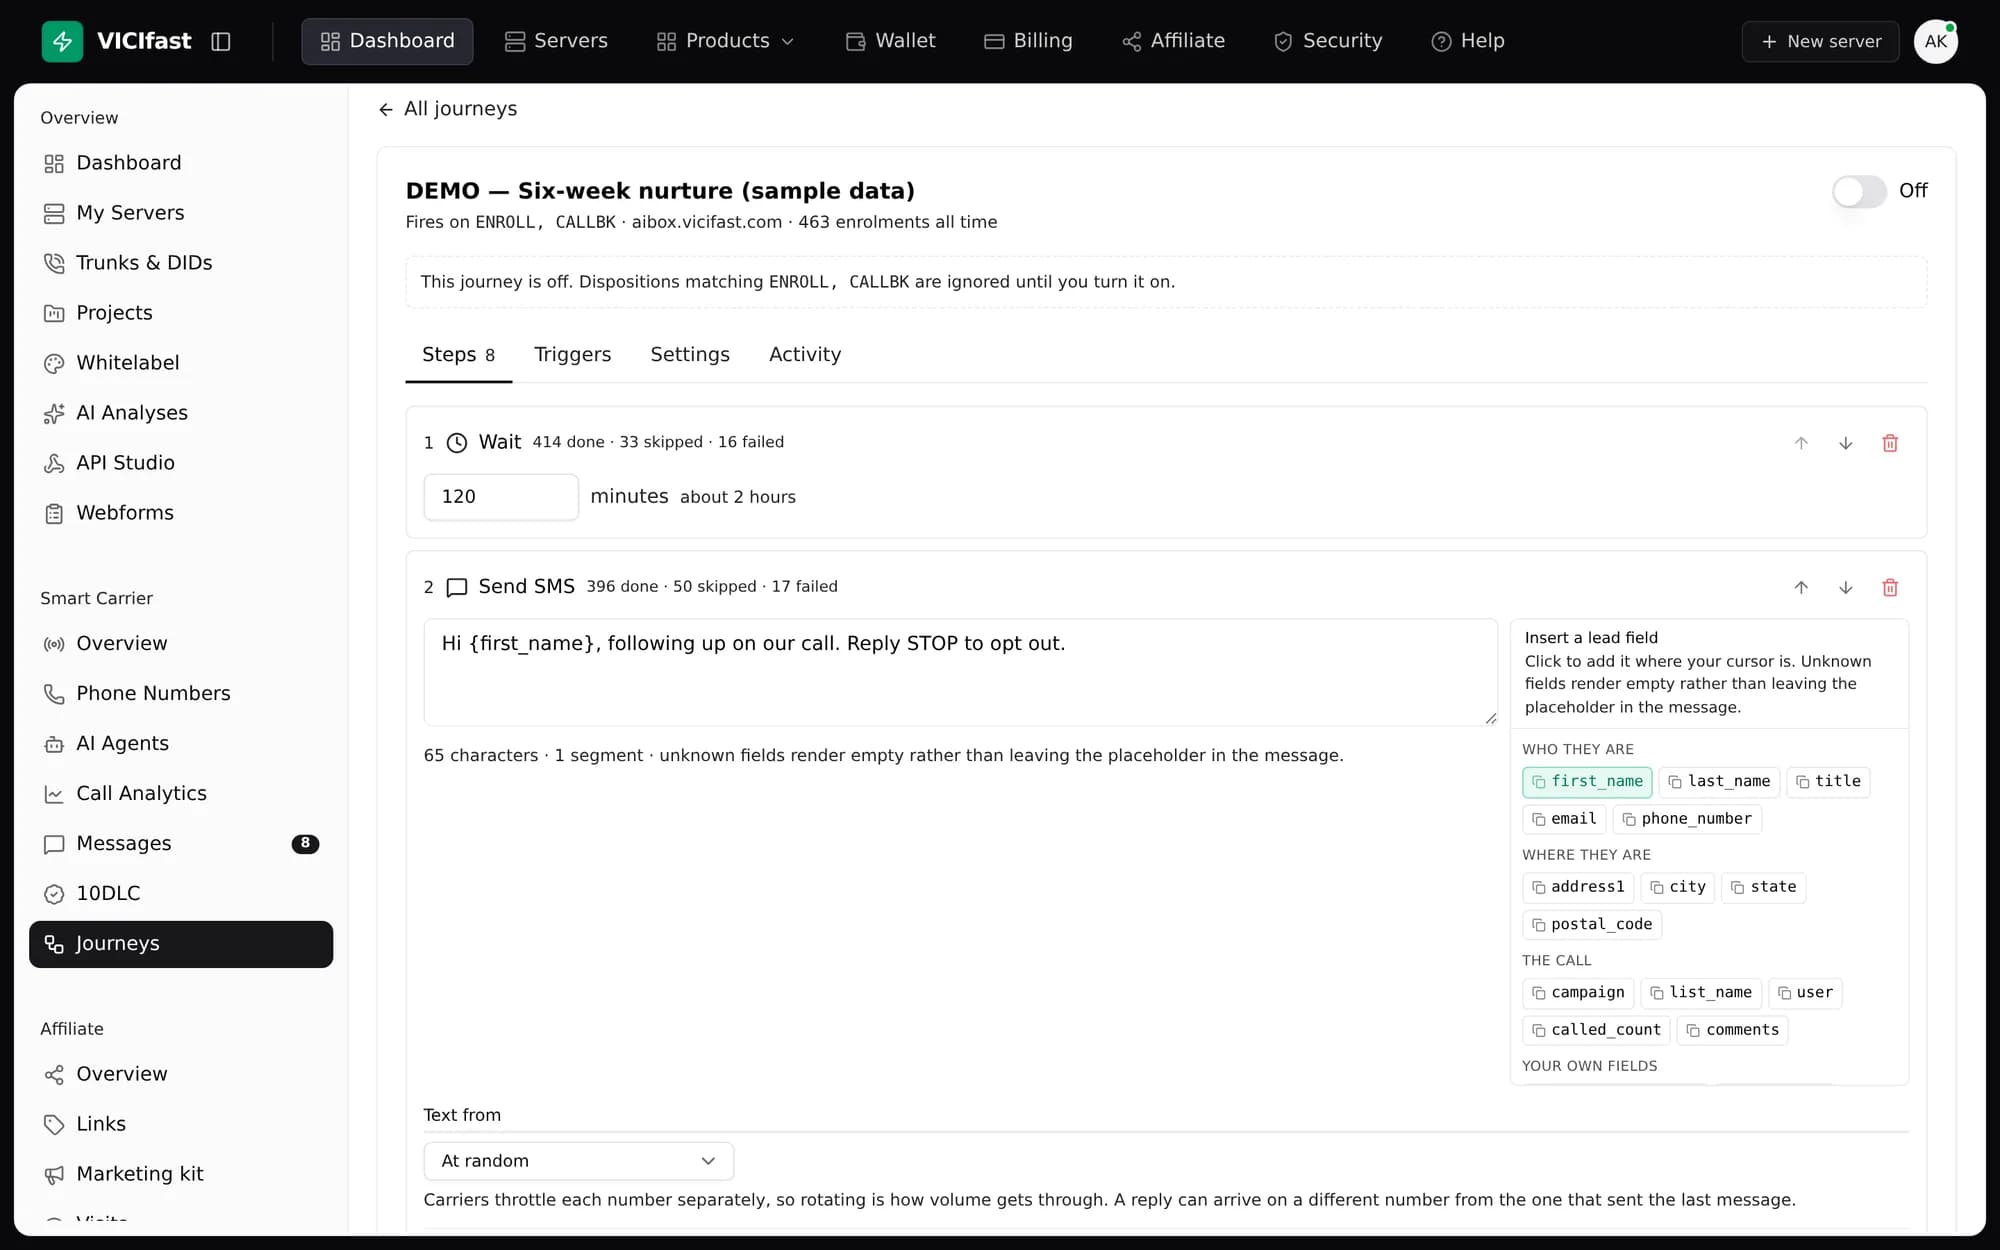2000x1250 pixels.
Task: Insert the called_count lead field
Action: [x=1596, y=1030]
